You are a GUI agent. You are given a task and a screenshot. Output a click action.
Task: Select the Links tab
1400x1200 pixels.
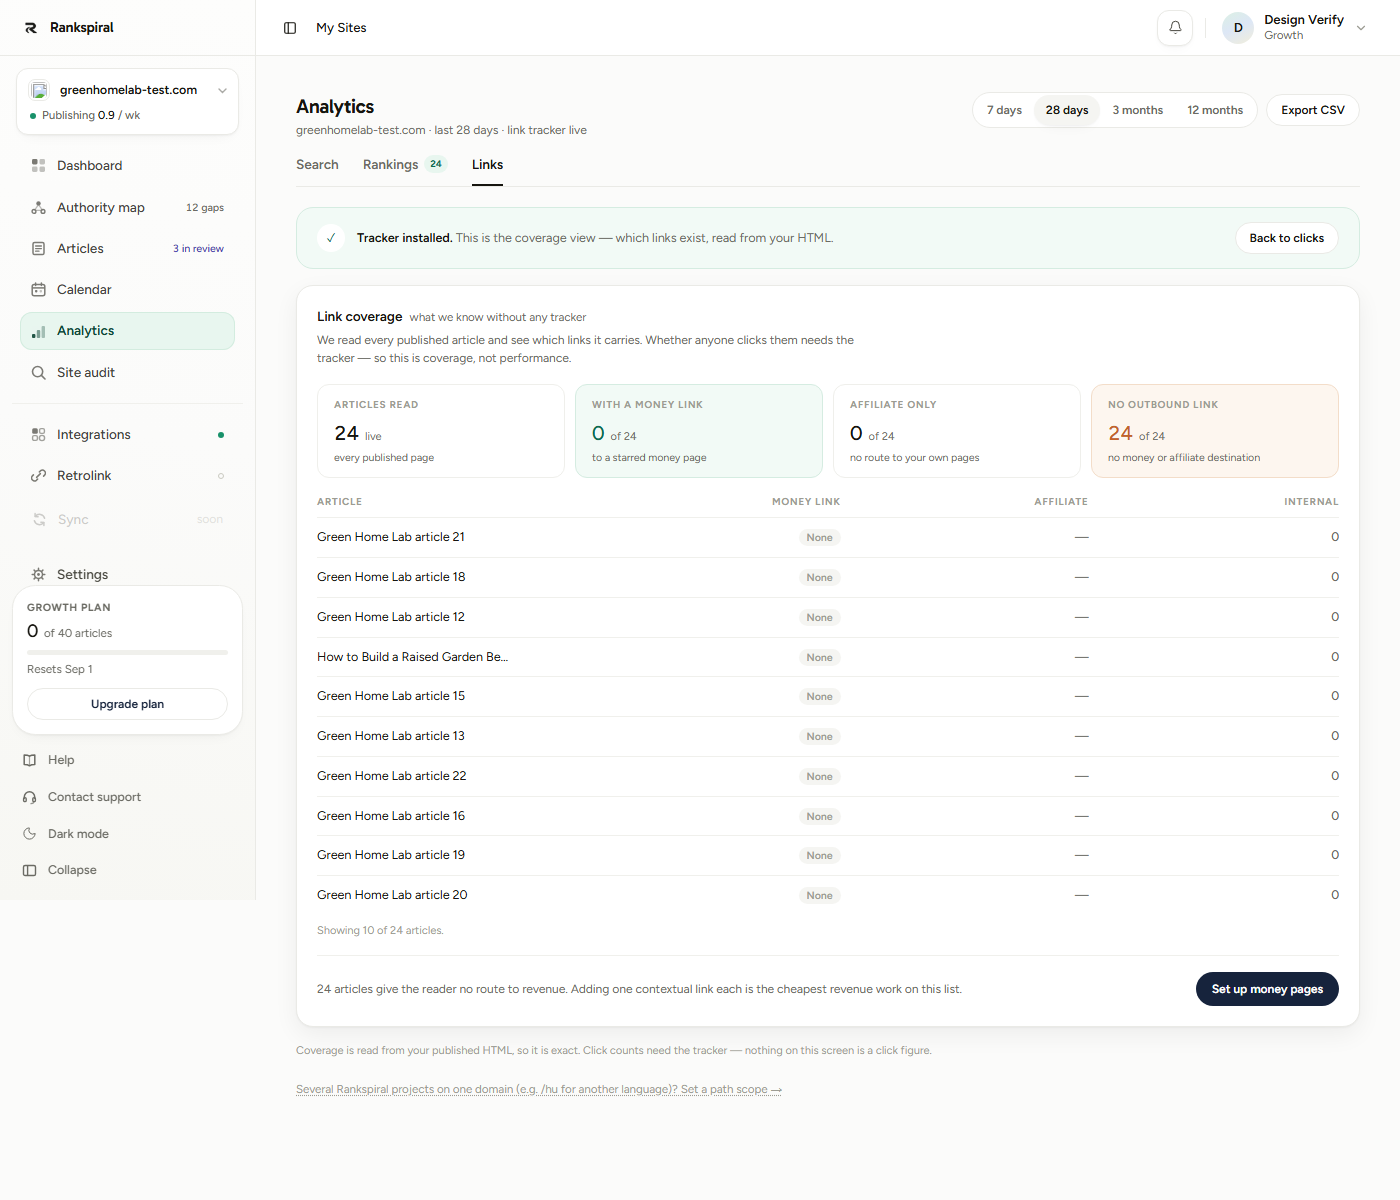pos(487,165)
